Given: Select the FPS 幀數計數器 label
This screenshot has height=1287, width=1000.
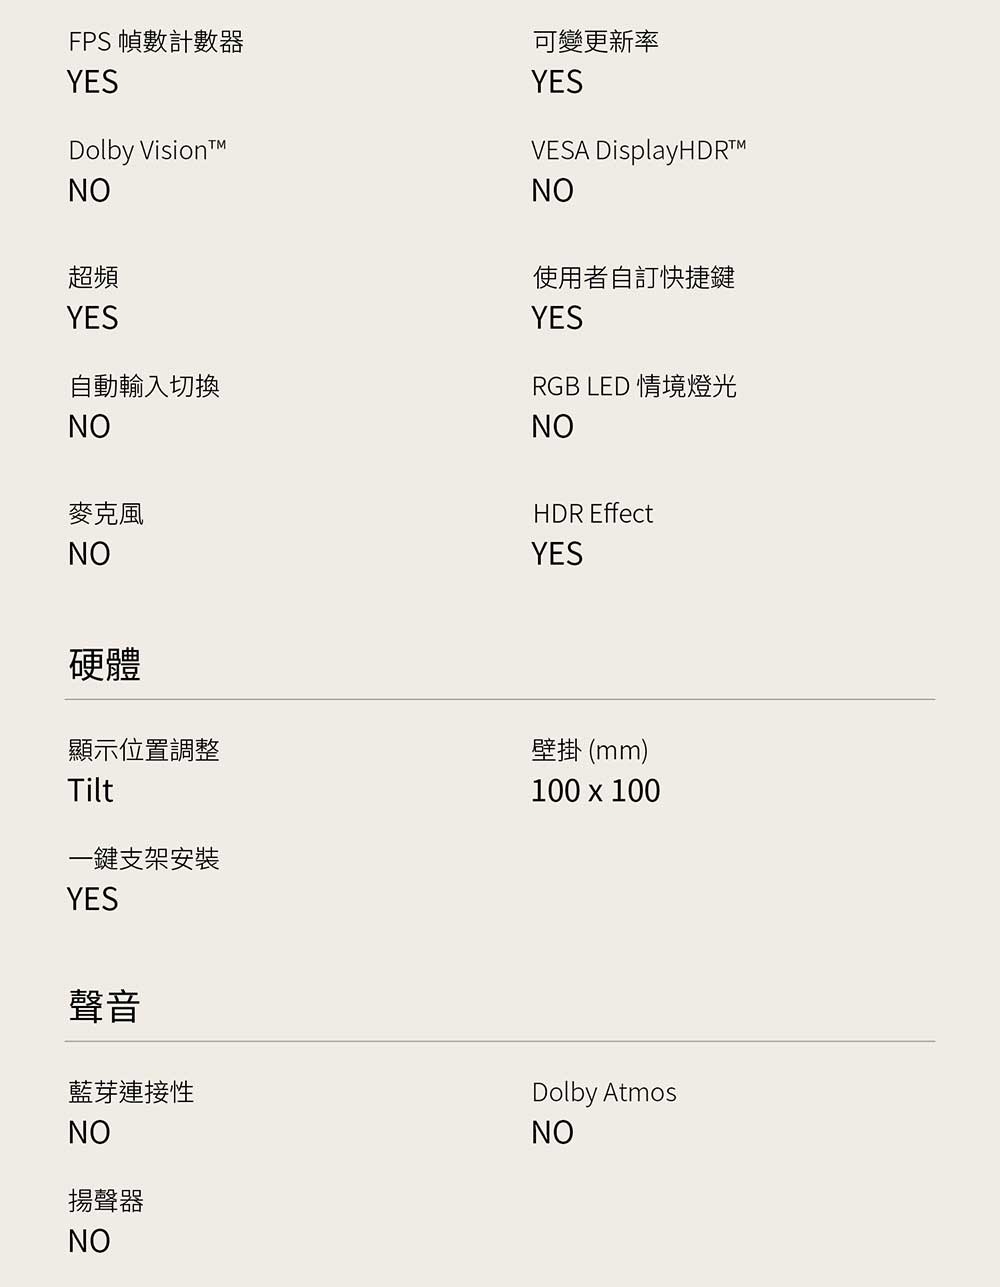Looking at the screenshot, I should (x=156, y=42).
